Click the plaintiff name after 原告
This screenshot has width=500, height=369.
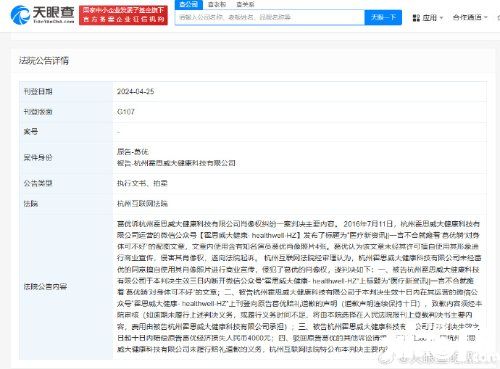[x=141, y=152]
